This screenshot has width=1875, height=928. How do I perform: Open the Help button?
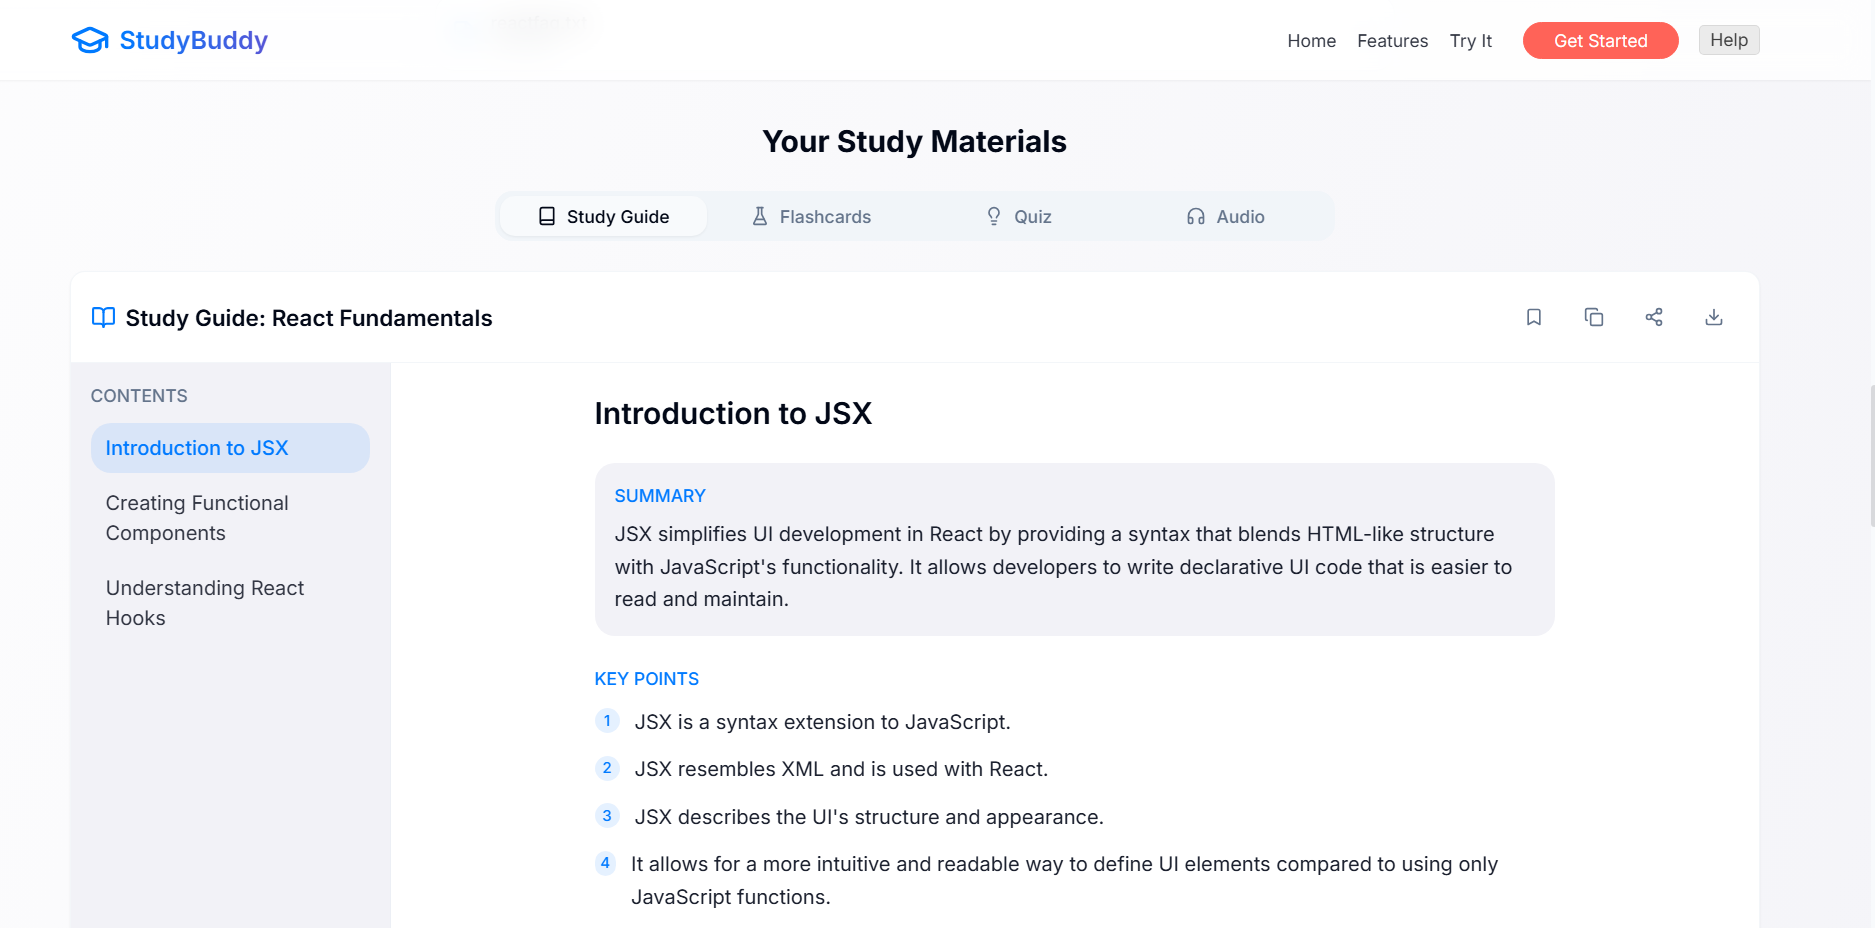[1728, 40]
